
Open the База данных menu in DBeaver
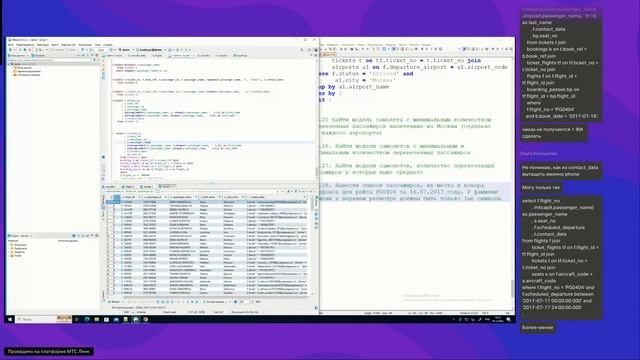[85, 44]
